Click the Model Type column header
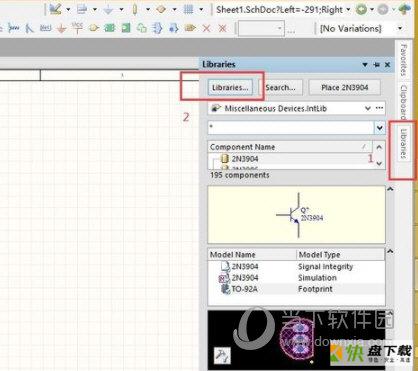 (x=340, y=255)
